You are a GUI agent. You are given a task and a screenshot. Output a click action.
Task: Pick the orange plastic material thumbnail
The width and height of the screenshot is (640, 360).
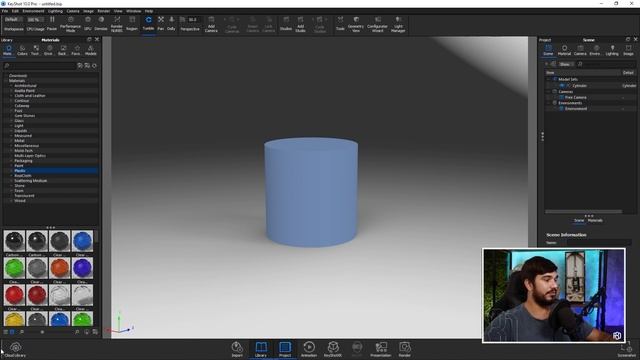click(60, 268)
